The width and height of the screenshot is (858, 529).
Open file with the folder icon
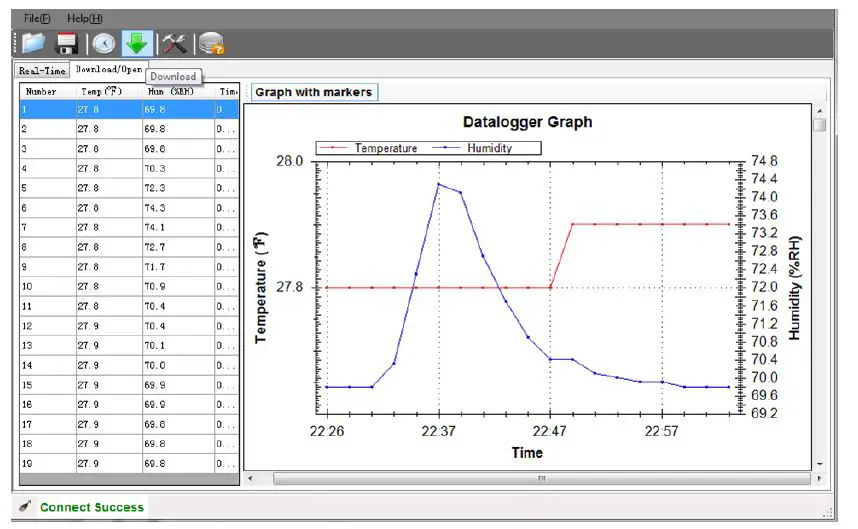point(33,43)
